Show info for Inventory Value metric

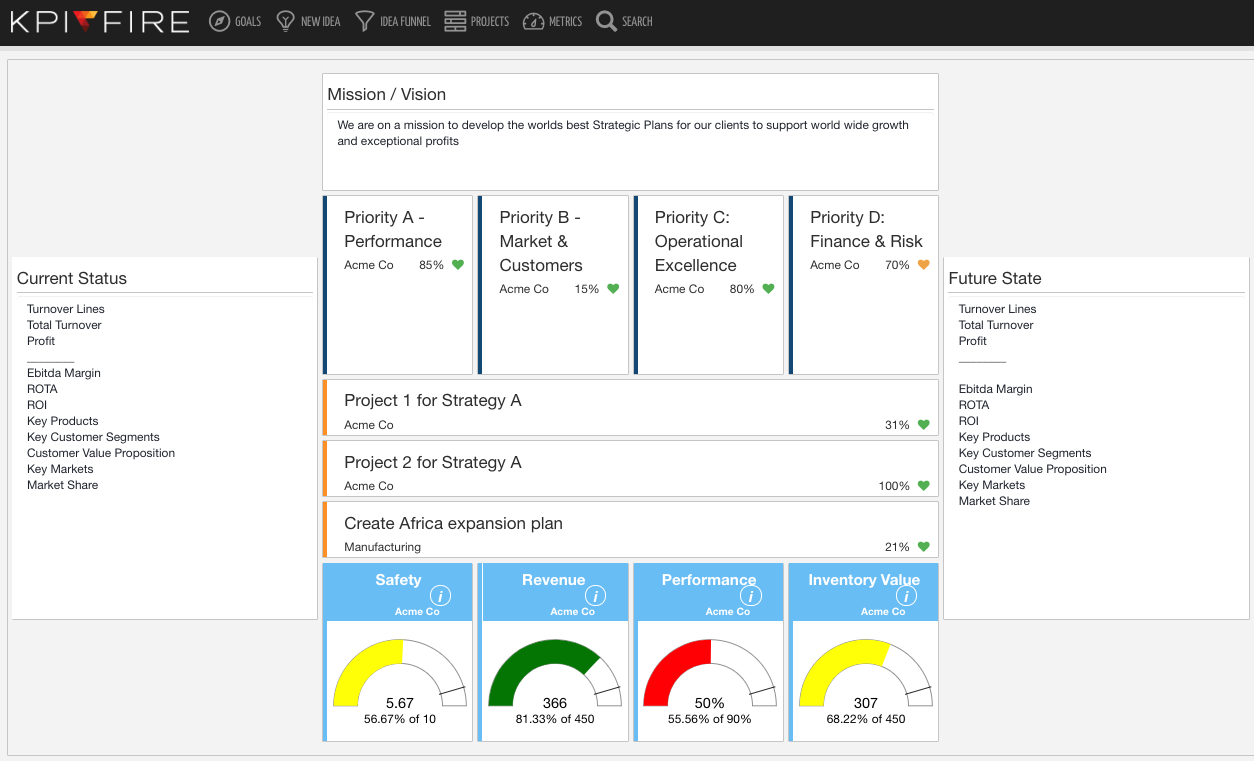(906, 596)
